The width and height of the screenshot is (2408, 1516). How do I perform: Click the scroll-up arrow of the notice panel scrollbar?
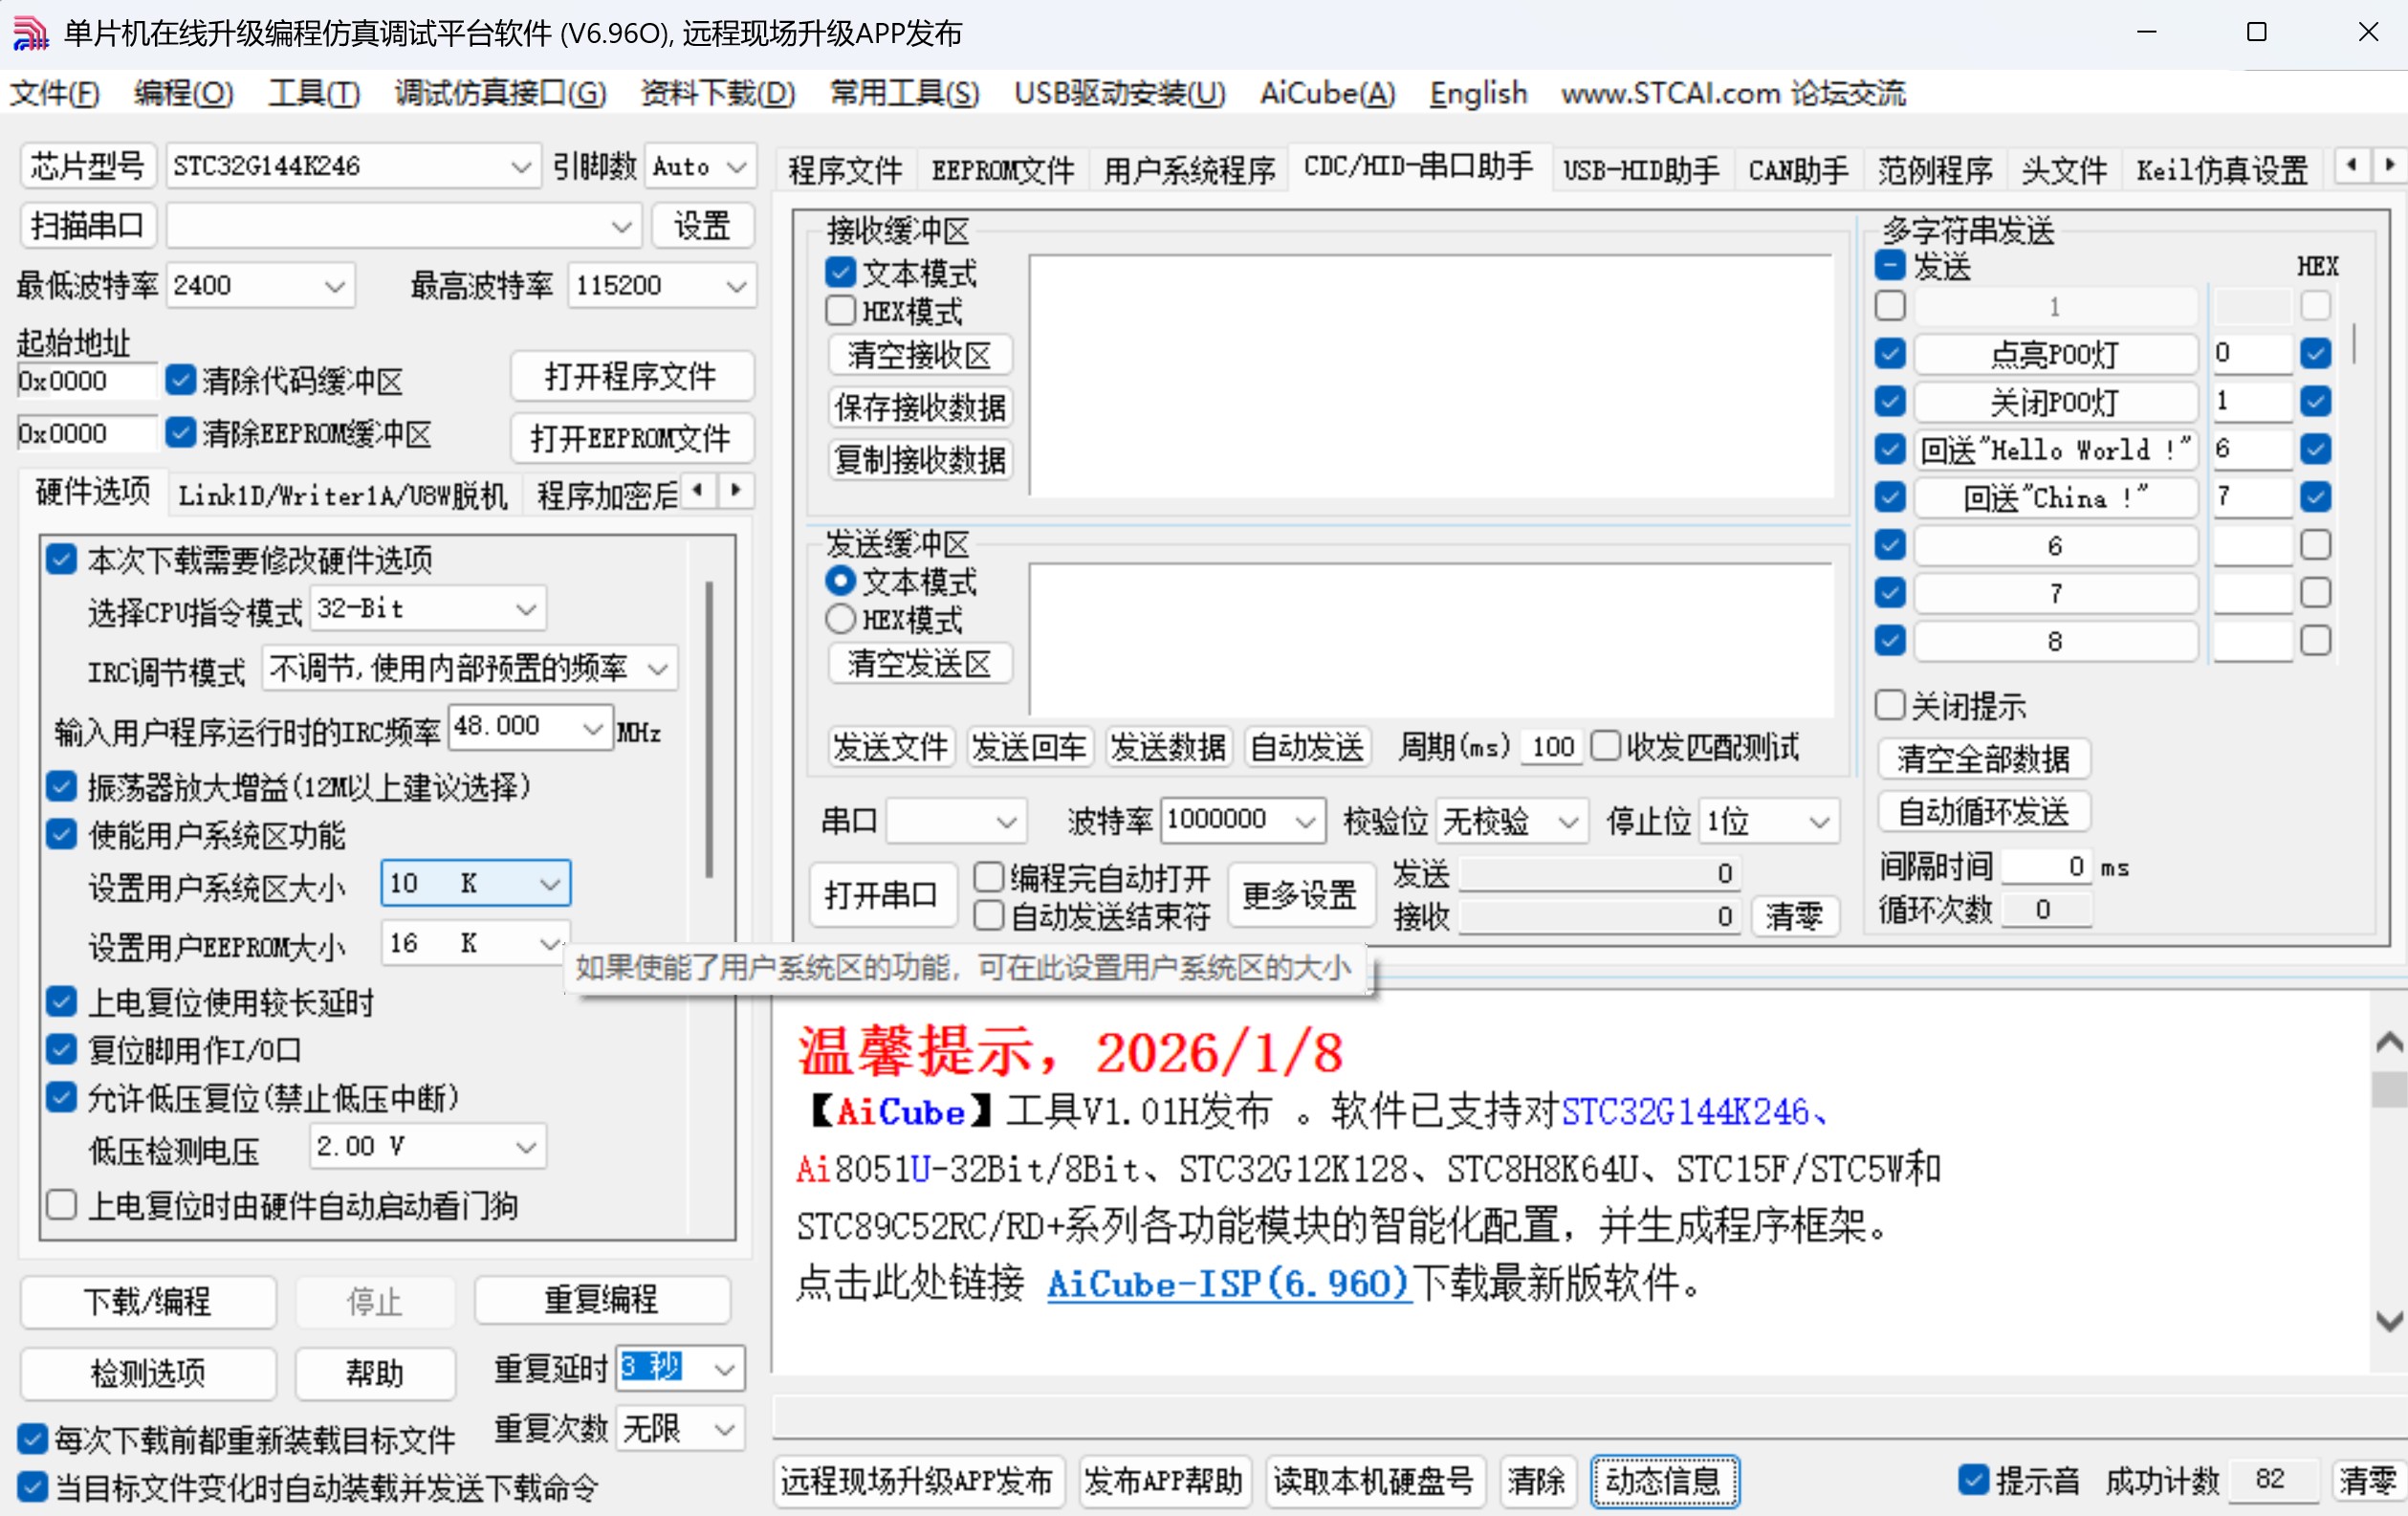[2388, 1042]
